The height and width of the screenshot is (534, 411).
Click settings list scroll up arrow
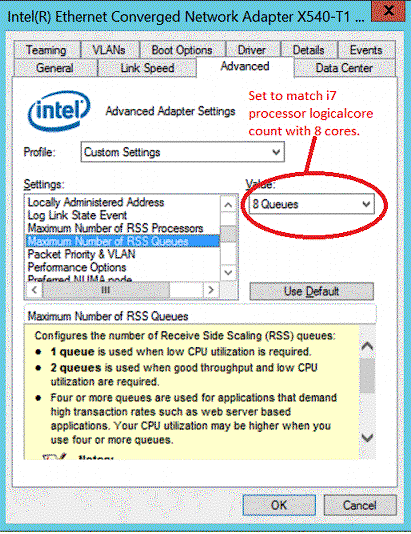228,205
